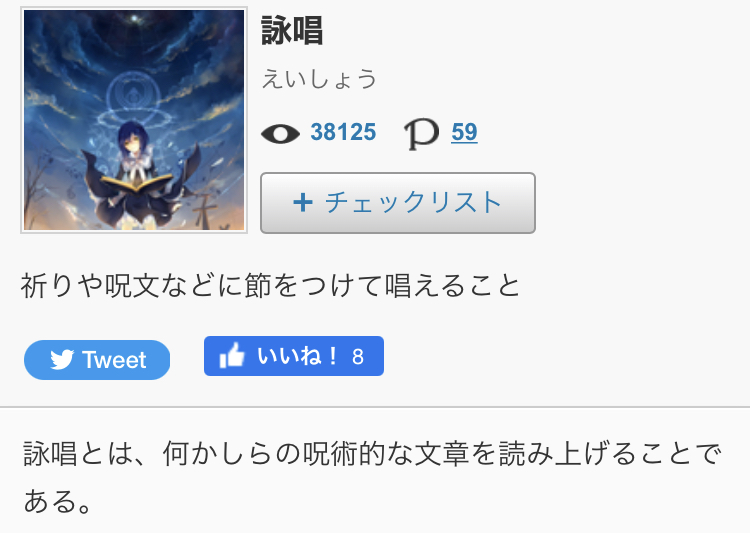Click the plus icon on チェックリスト button

303,203
